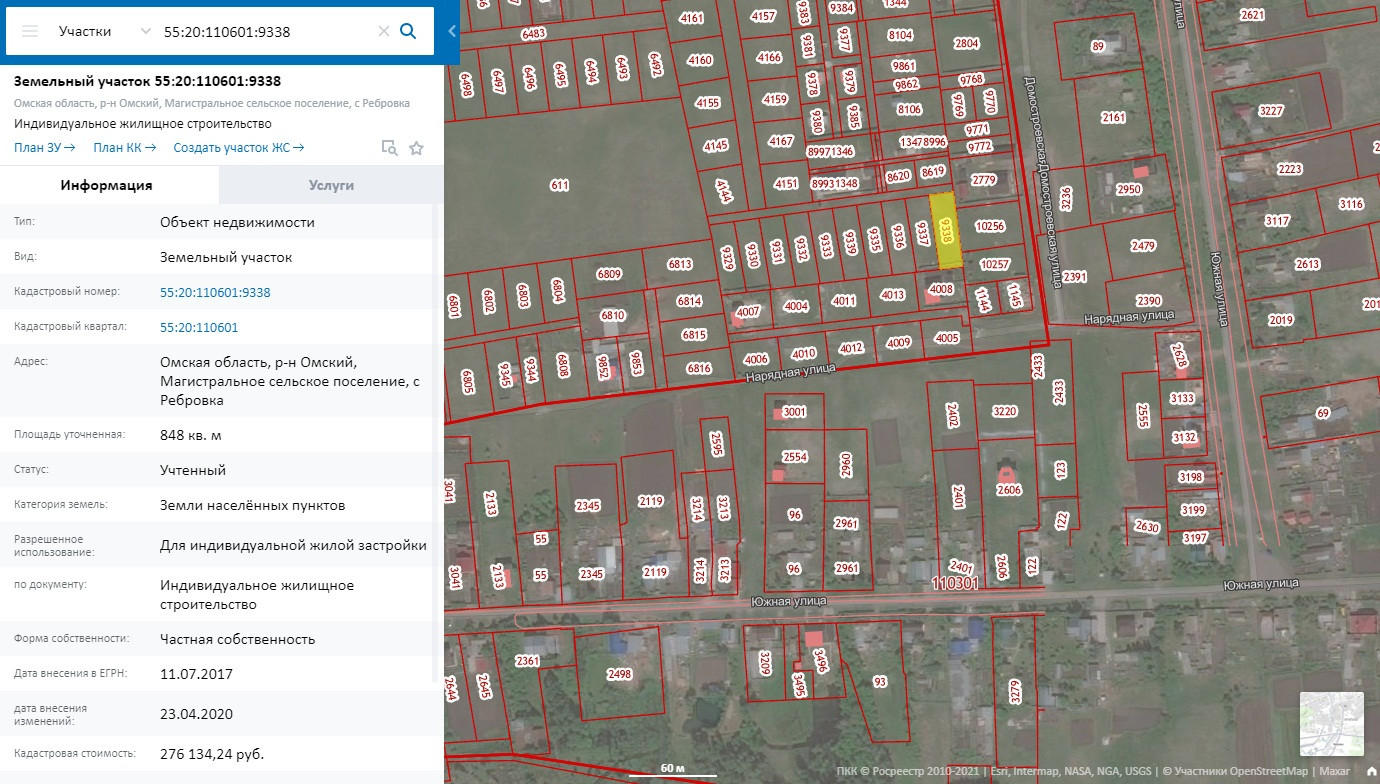Viewport: 1380px width, 784px height.
Task: Clear the search field with X
Action: 383,31
